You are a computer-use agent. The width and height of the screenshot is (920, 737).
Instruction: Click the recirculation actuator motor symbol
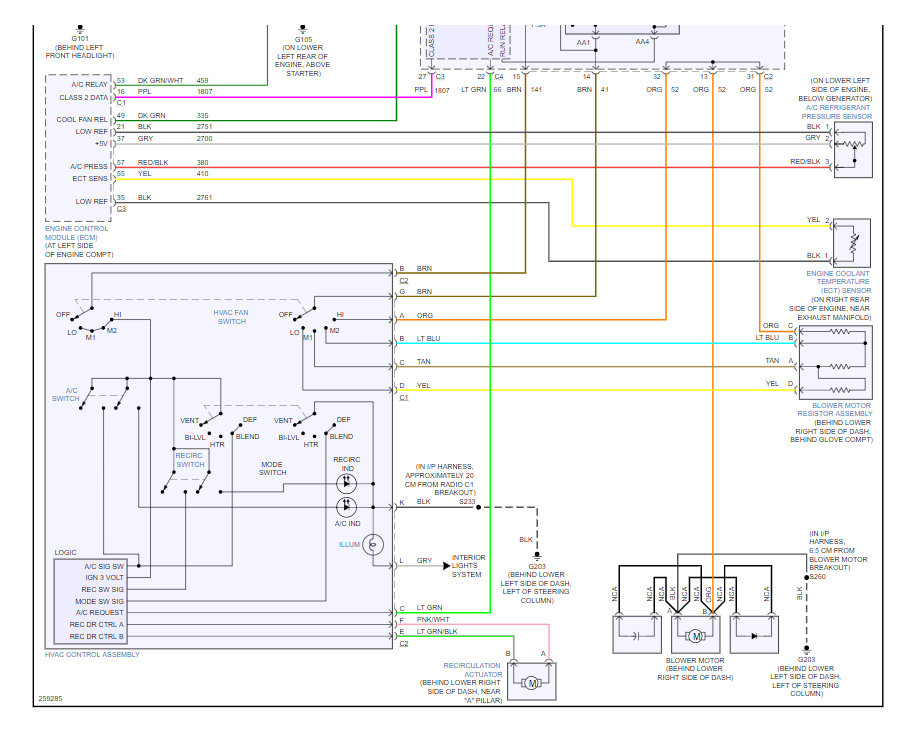point(532,683)
